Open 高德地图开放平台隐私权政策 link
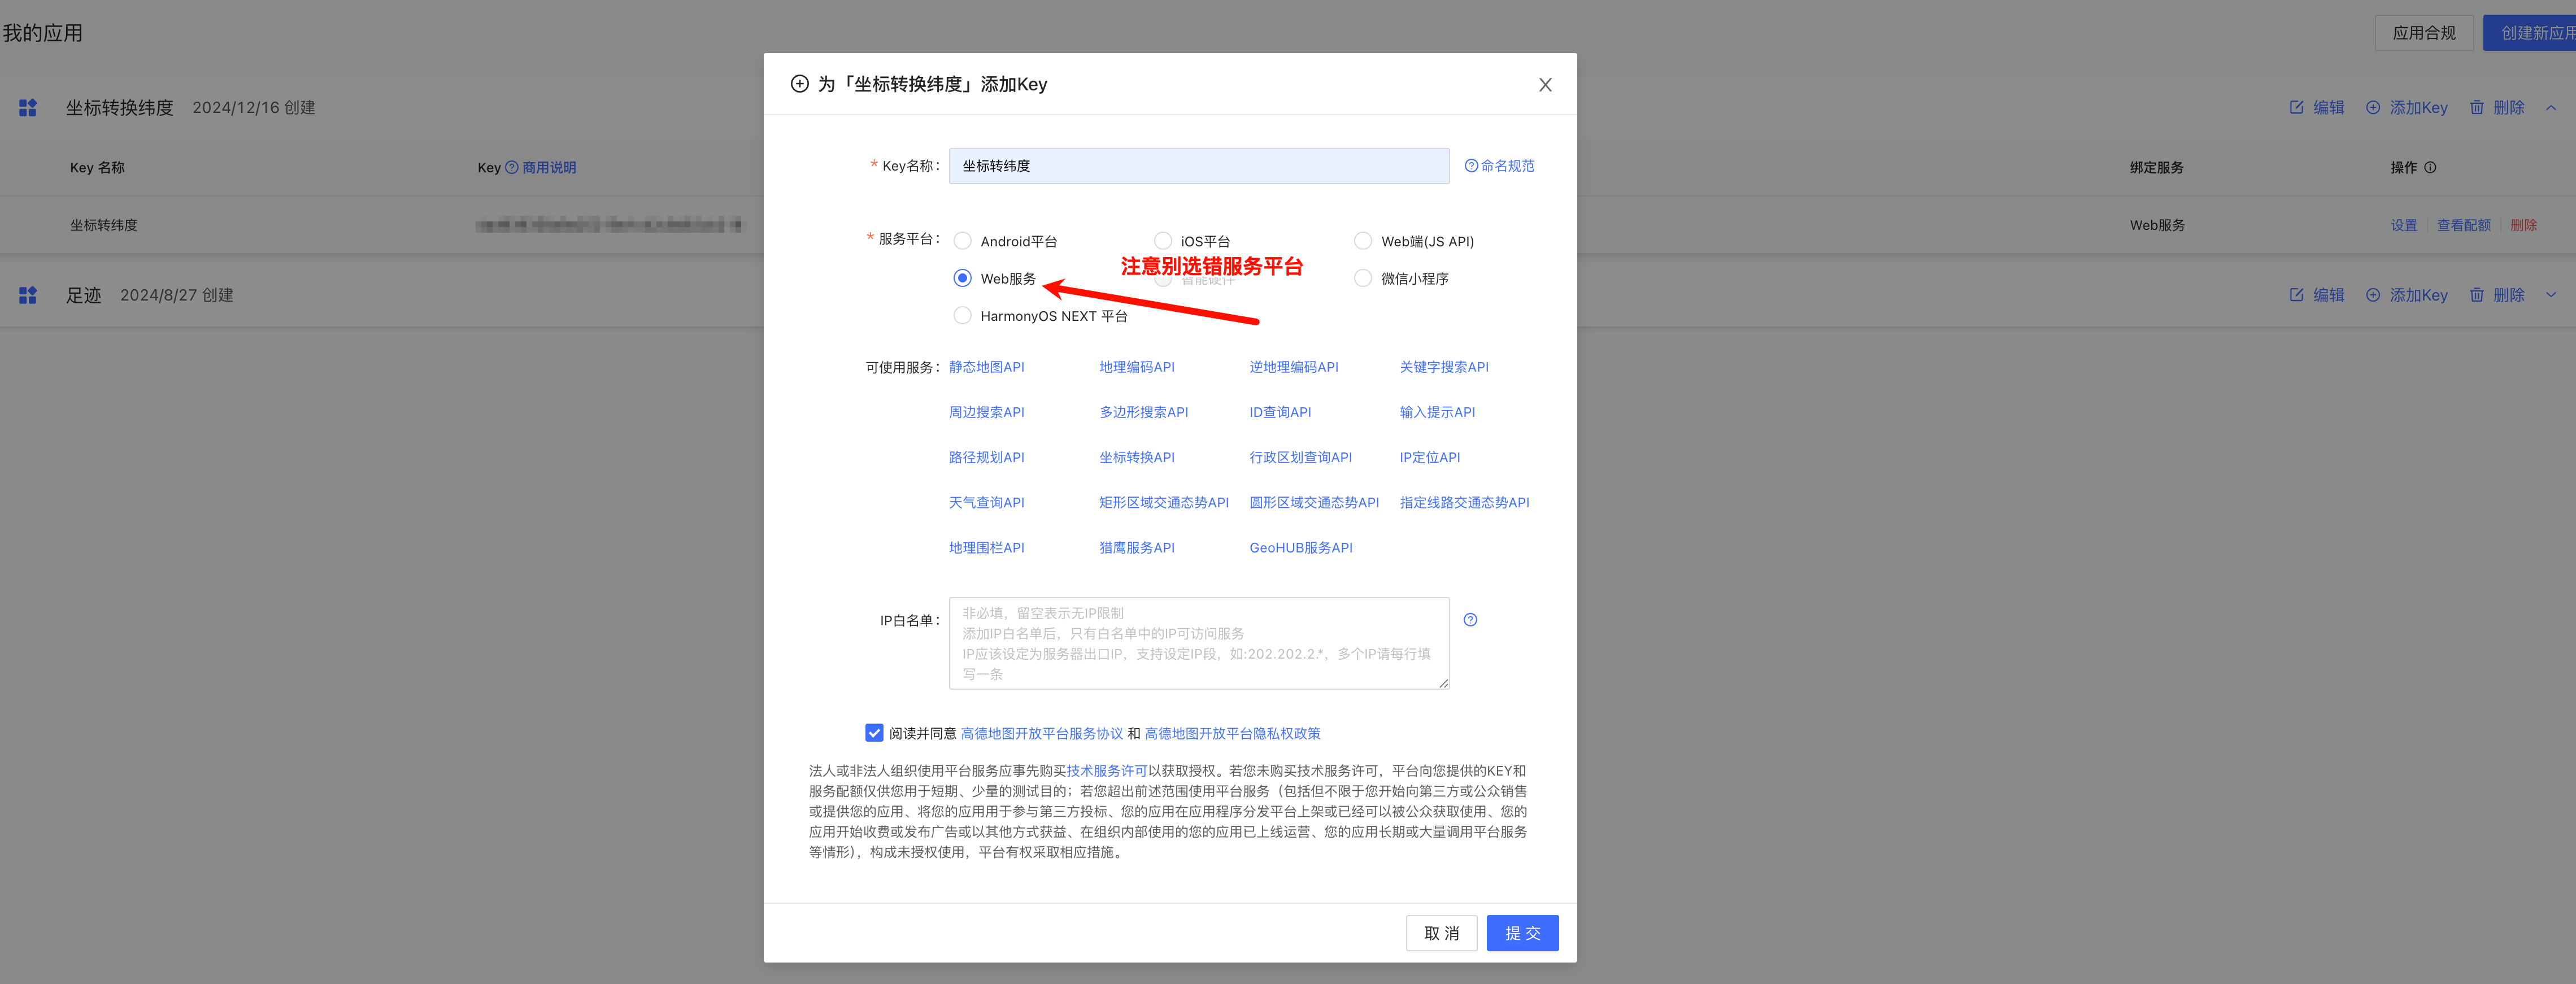This screenshot has width=2576, height=984. (1231, 733)
